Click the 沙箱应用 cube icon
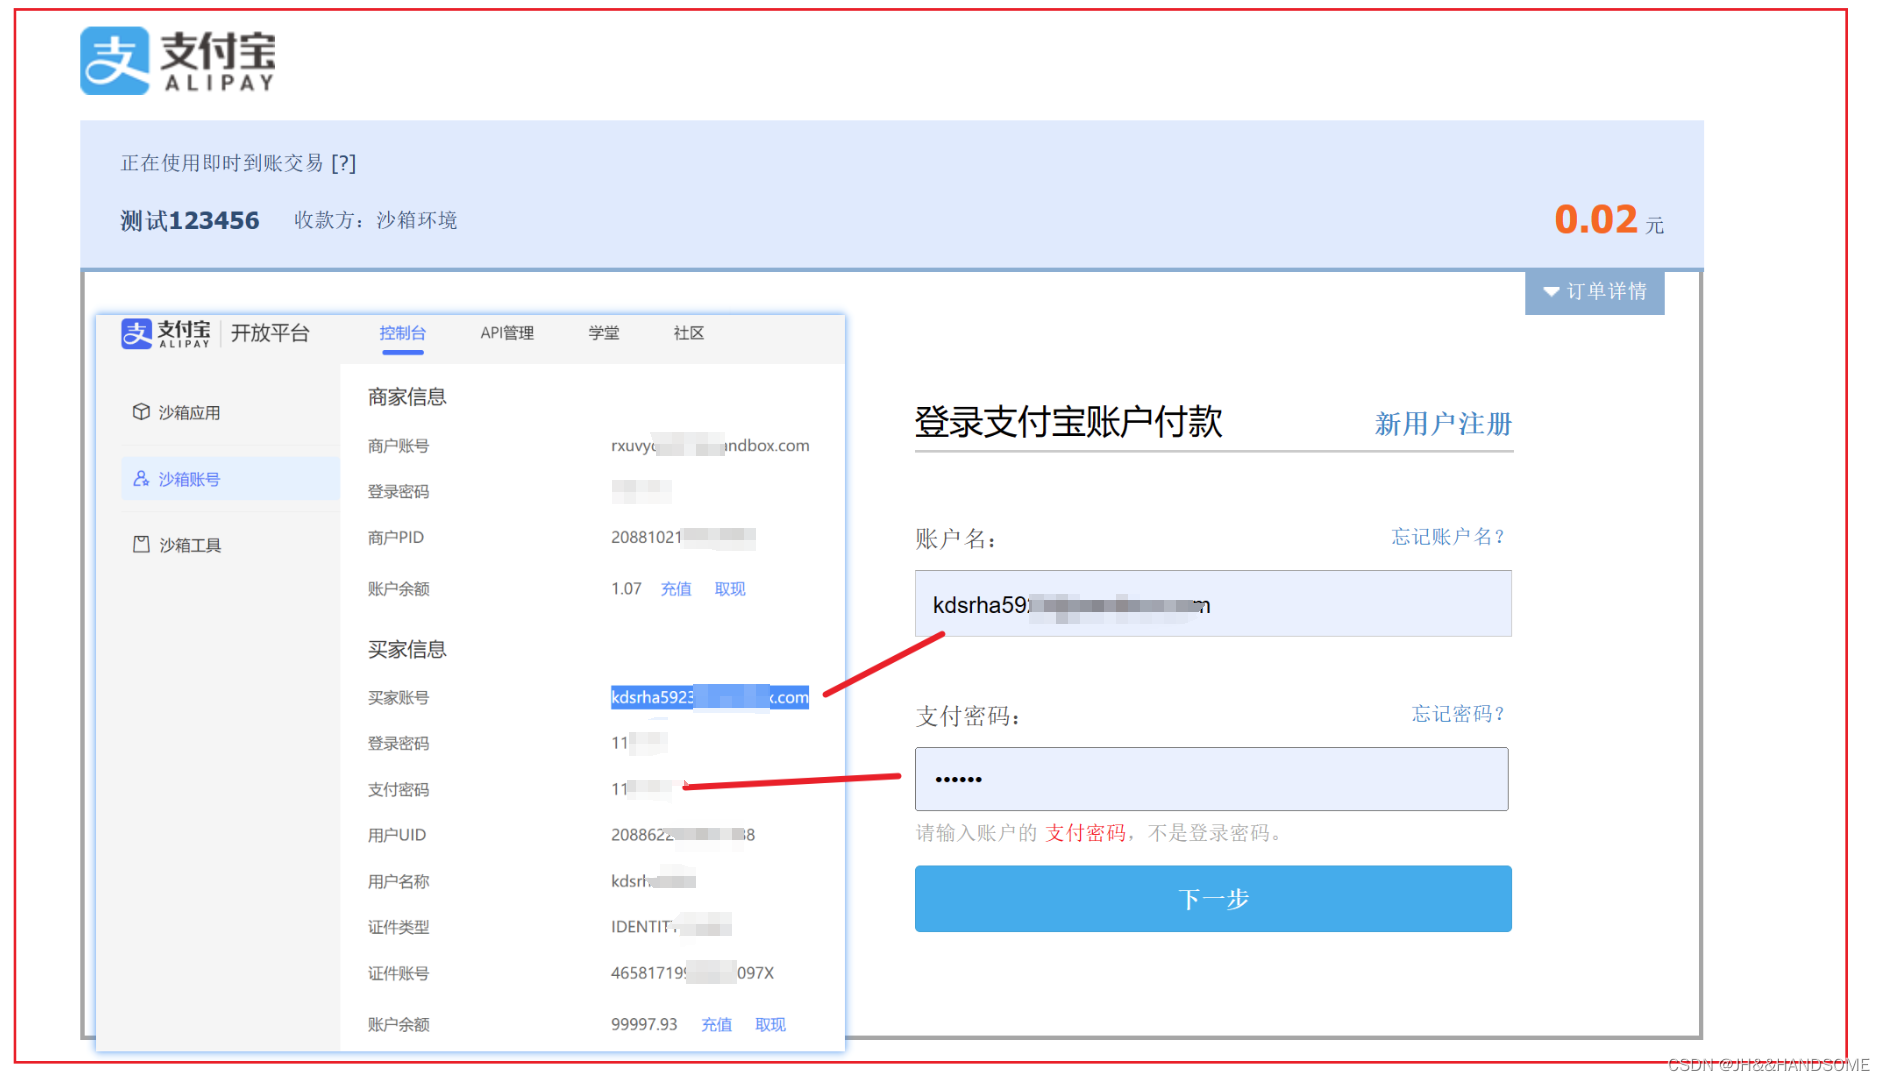Screen dimensions: 1885x1081 [x=141, y=412]
